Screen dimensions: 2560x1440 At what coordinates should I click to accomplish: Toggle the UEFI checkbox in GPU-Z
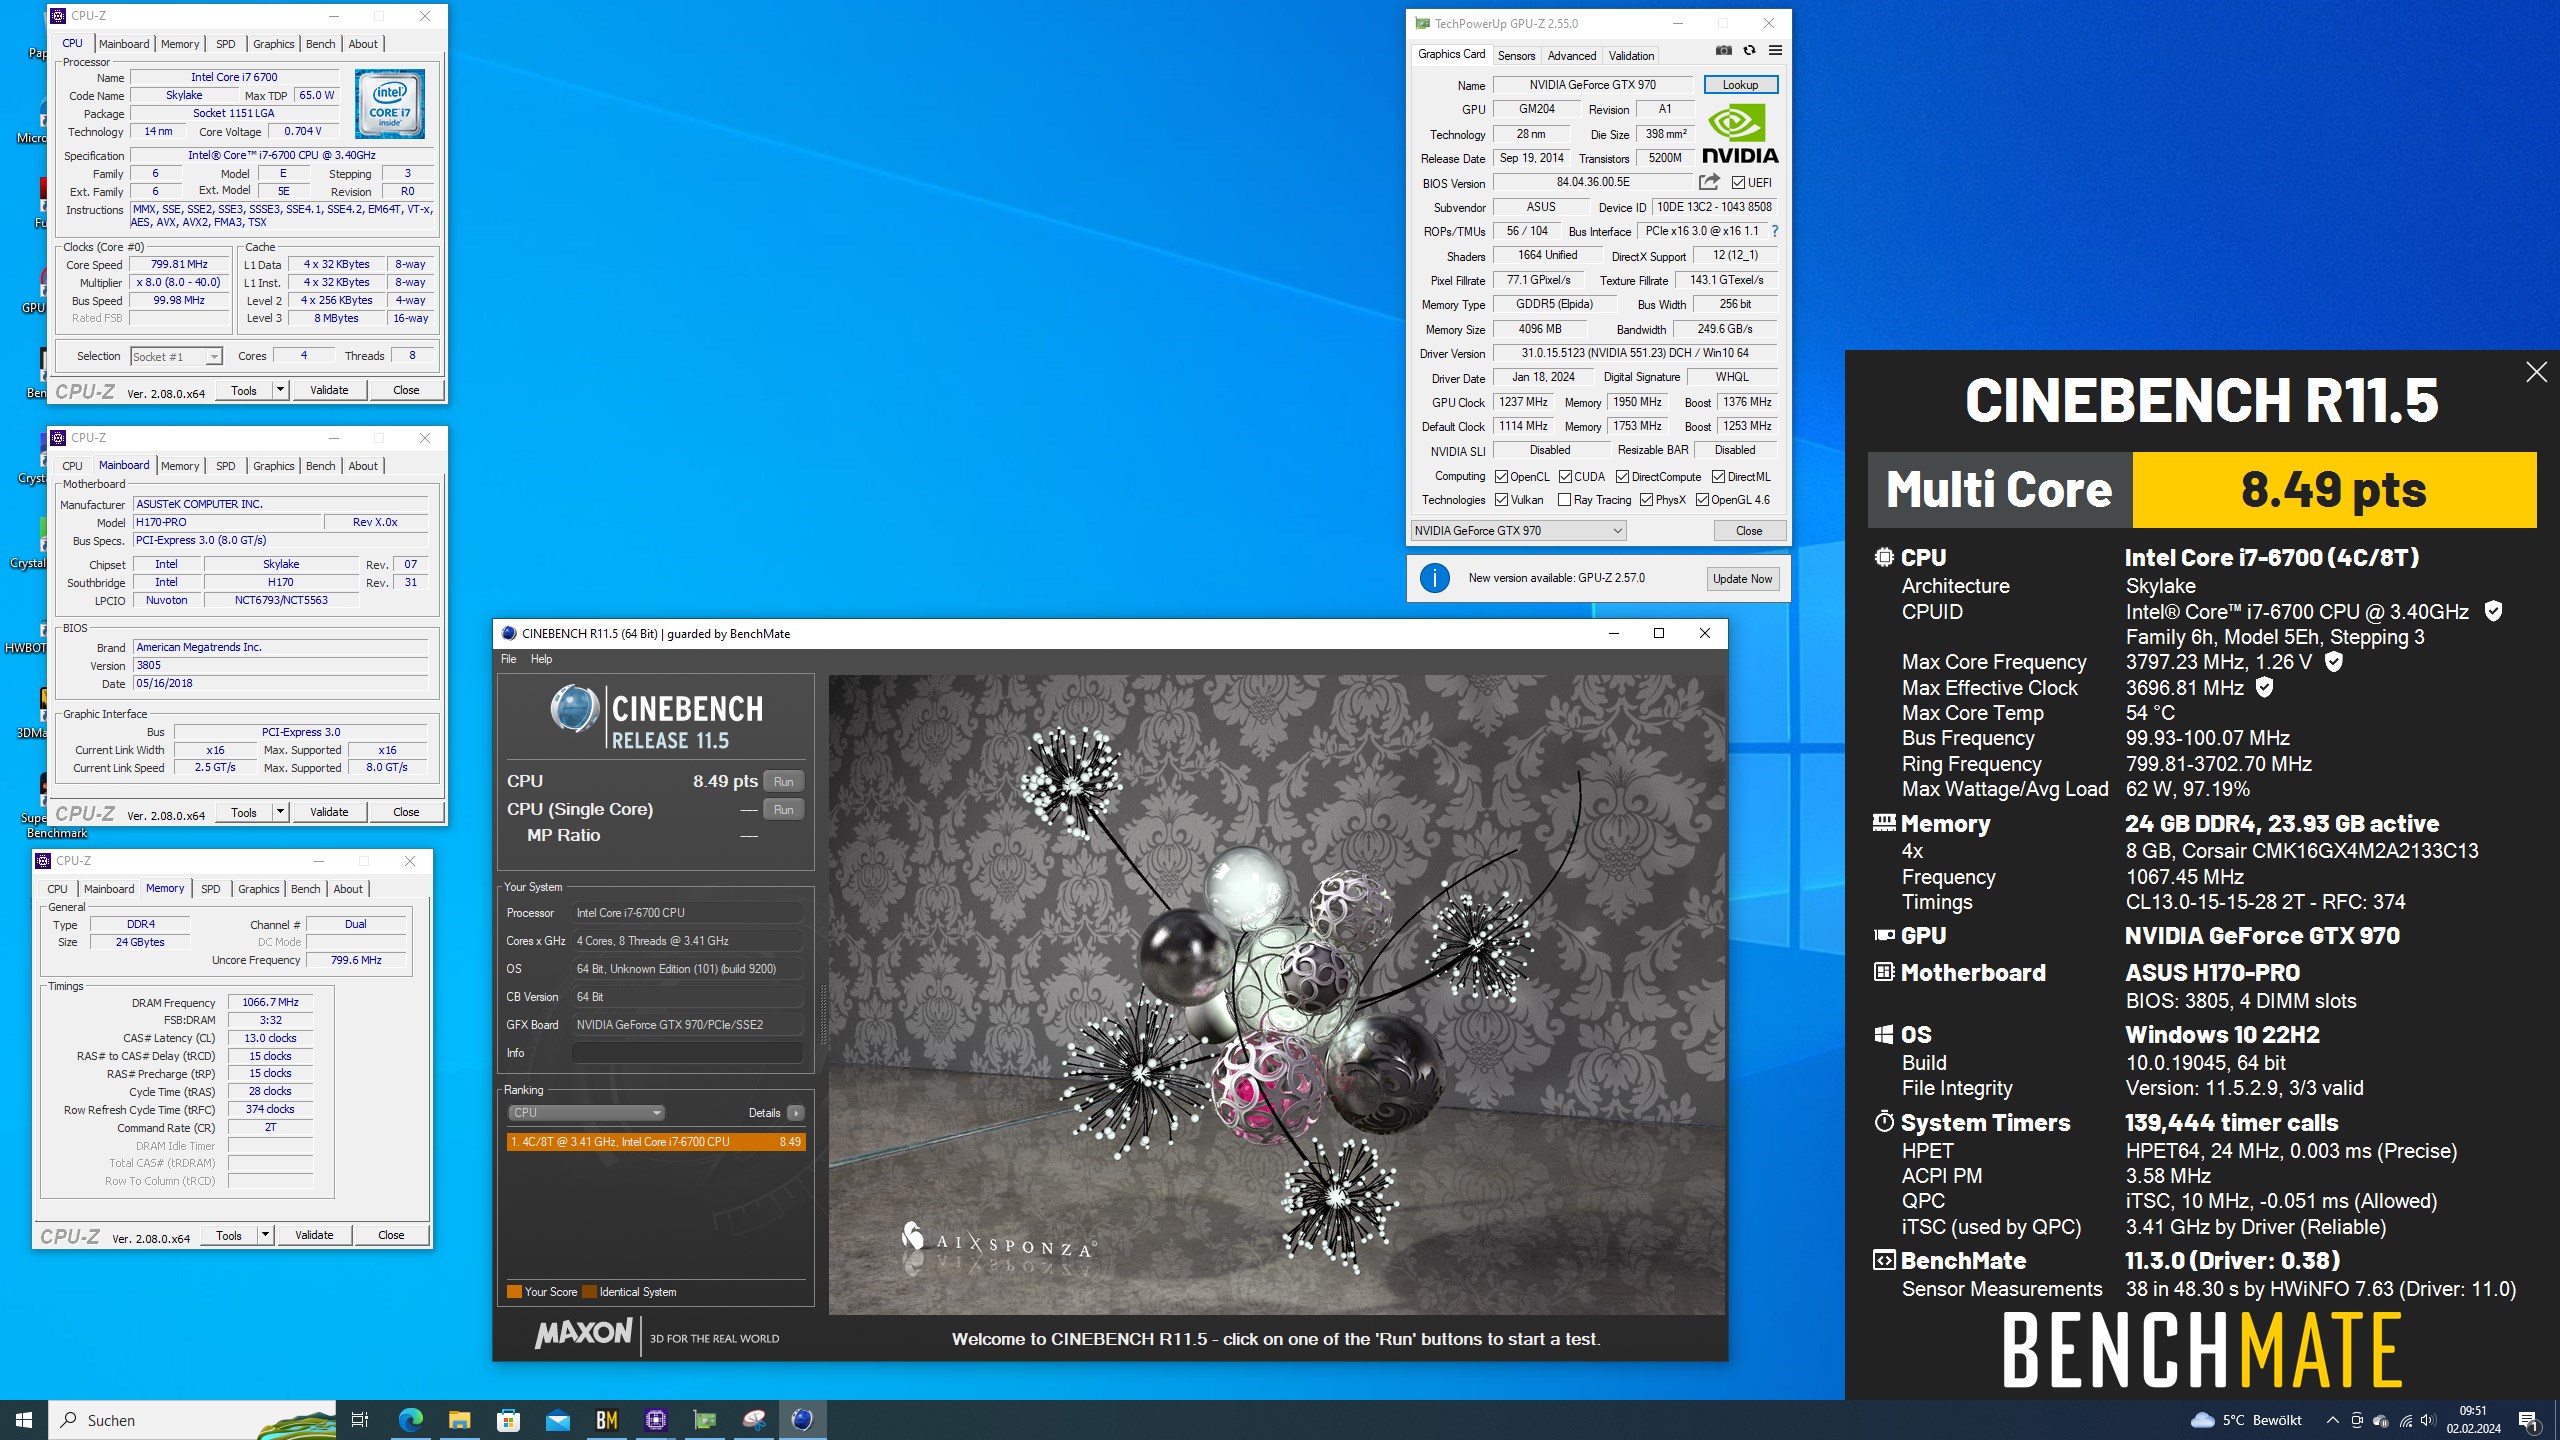(1738, 183)
